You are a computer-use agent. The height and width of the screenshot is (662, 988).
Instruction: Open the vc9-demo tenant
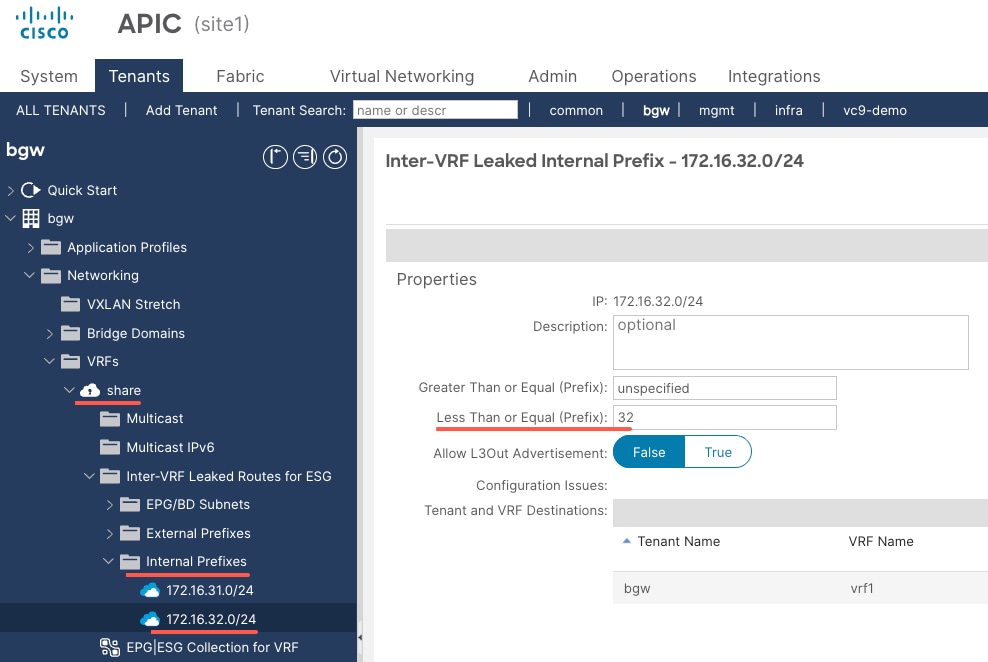875,110
